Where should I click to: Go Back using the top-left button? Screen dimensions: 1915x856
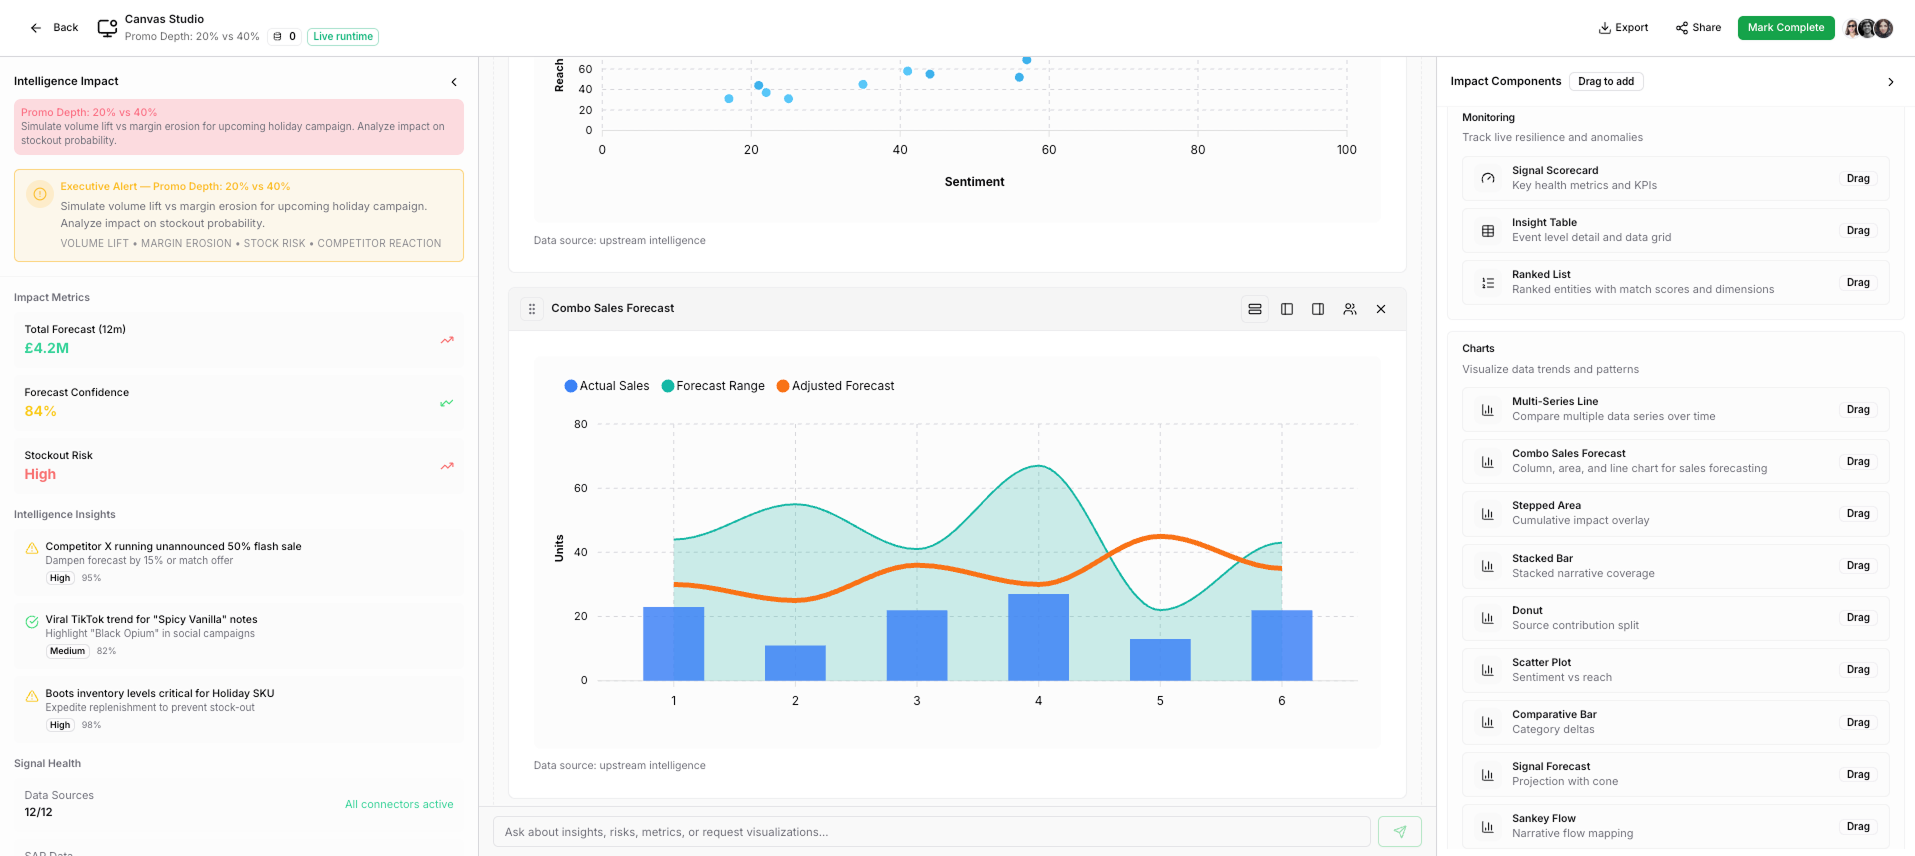(54, 28)
